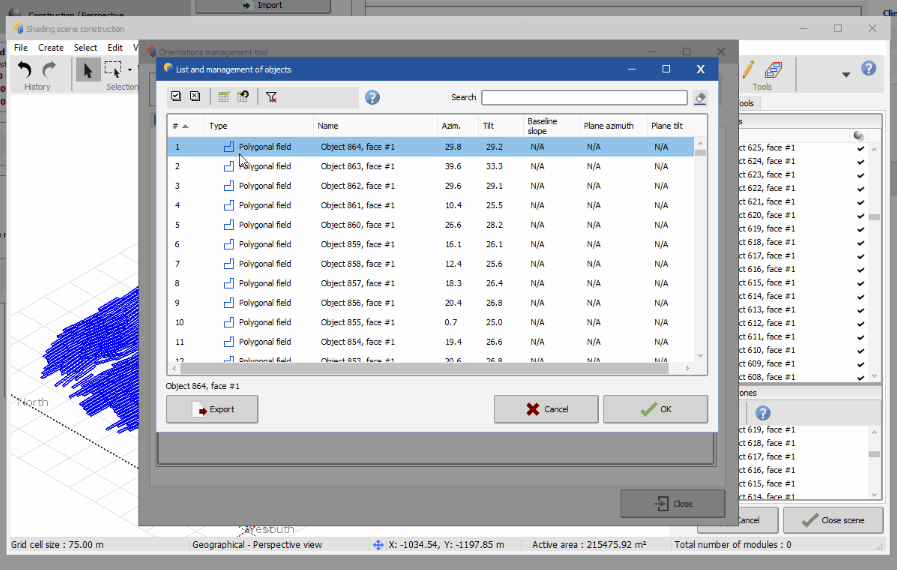The height and width of the screenshot is (570, 897).
Task: Sort by the Baseline slope column header
Action: pos(551,126)
